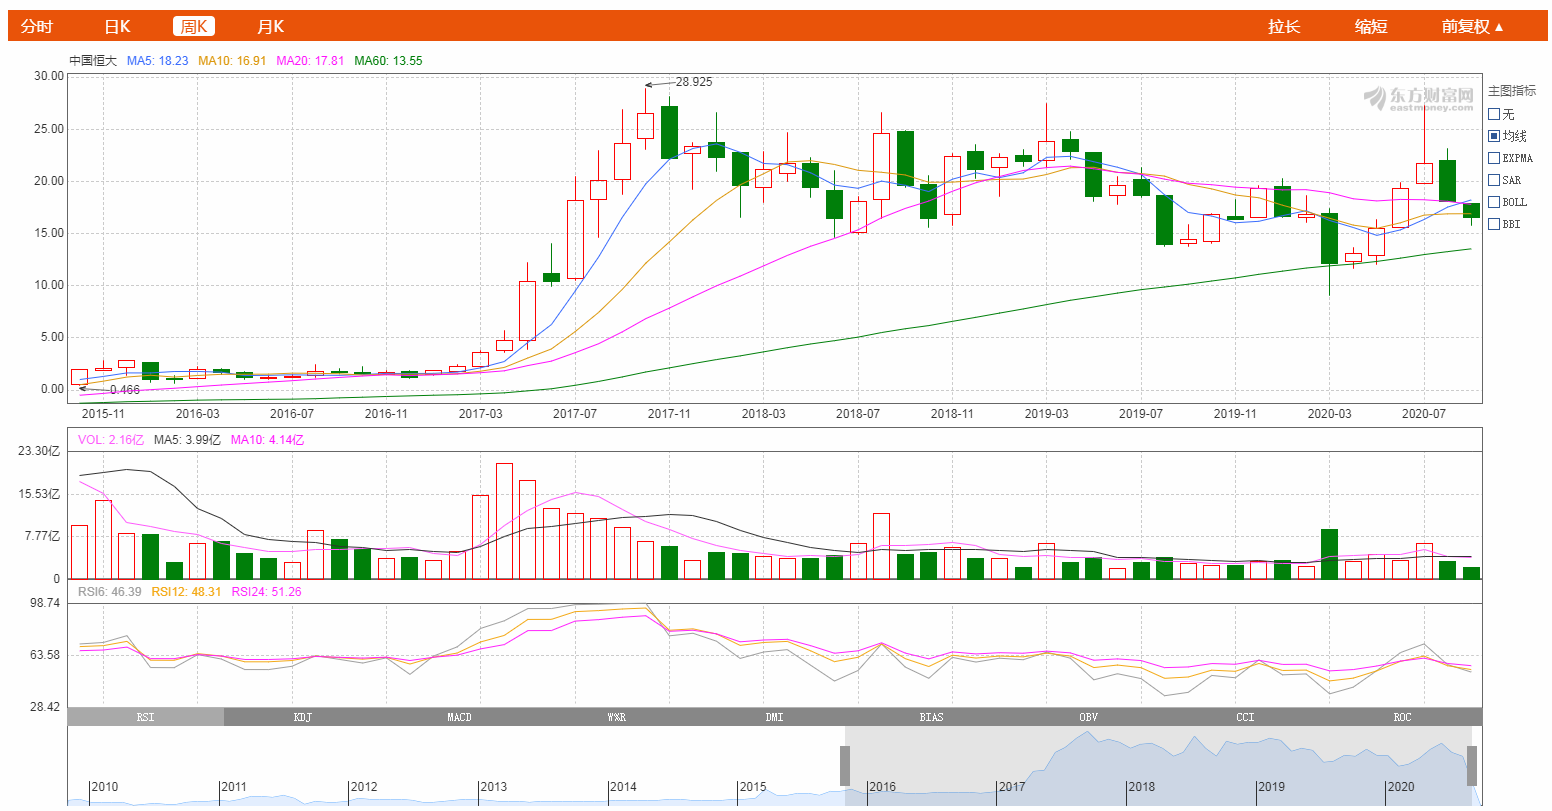Screen dimensions: 1552x811
Task: Toggle the 均线 moving average checkbox
Action: point(1495,136)
